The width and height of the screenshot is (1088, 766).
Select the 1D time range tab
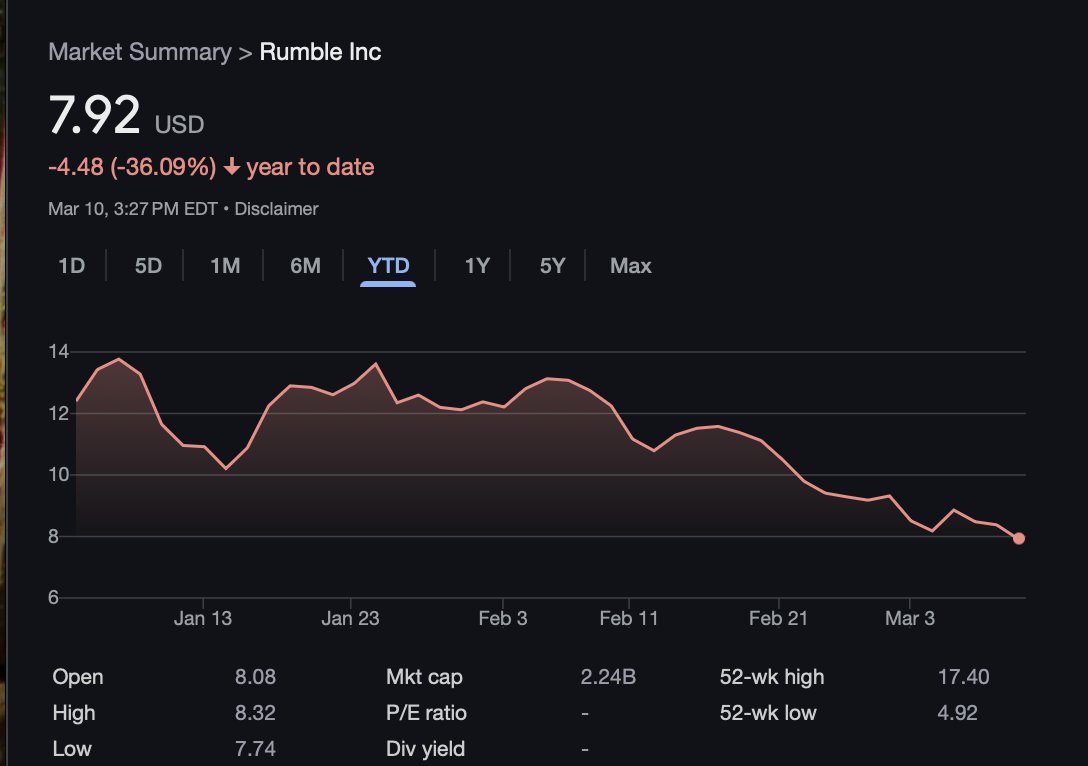pos(71,266)
